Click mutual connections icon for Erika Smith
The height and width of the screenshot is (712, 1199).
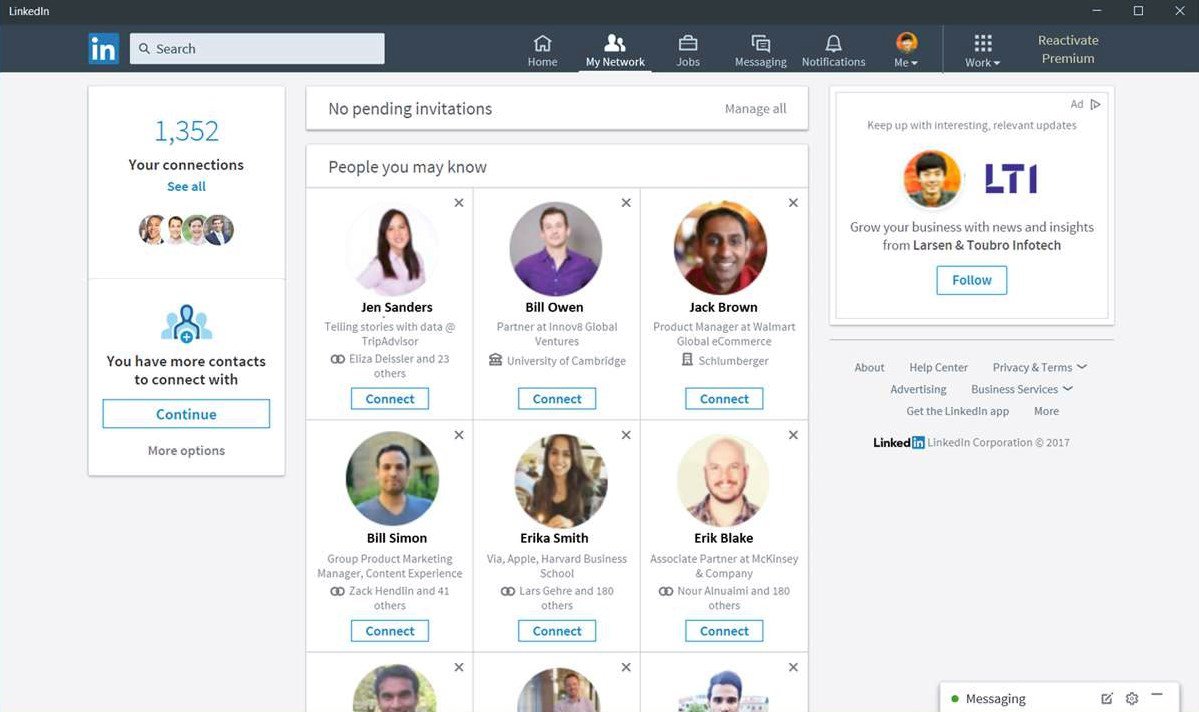click(508, 591)
